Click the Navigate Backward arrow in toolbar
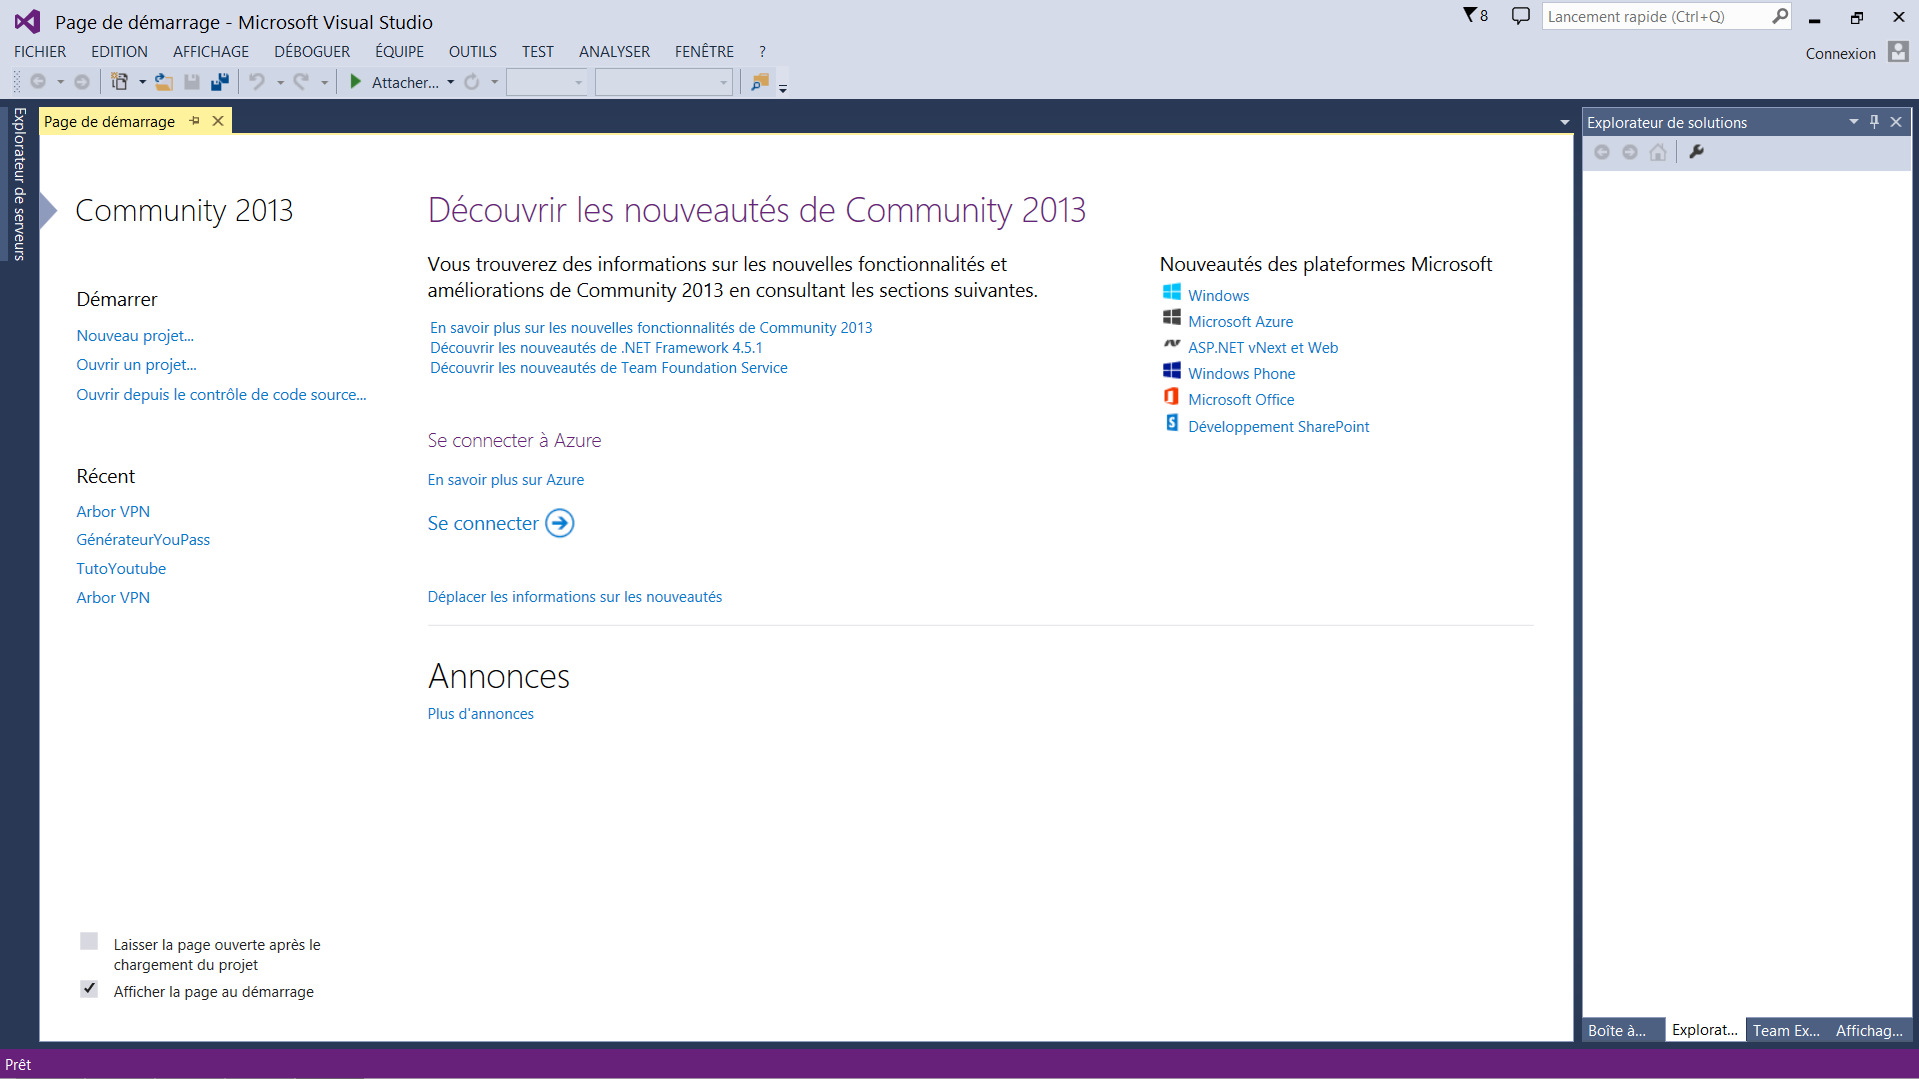Viewport: 1919px width, 1079px height. (38, 82)
